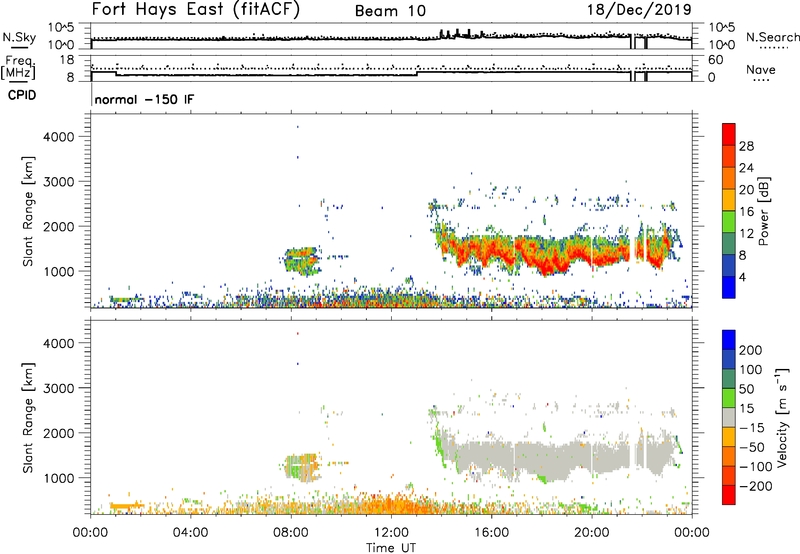The image size is (800, 554).
Task: Click the '3000' tick on the velocity plot
Action: [x=58, y=388]
